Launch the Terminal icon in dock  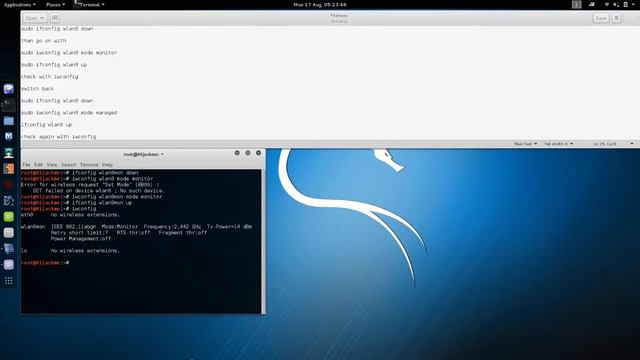[x=9, y=104]
